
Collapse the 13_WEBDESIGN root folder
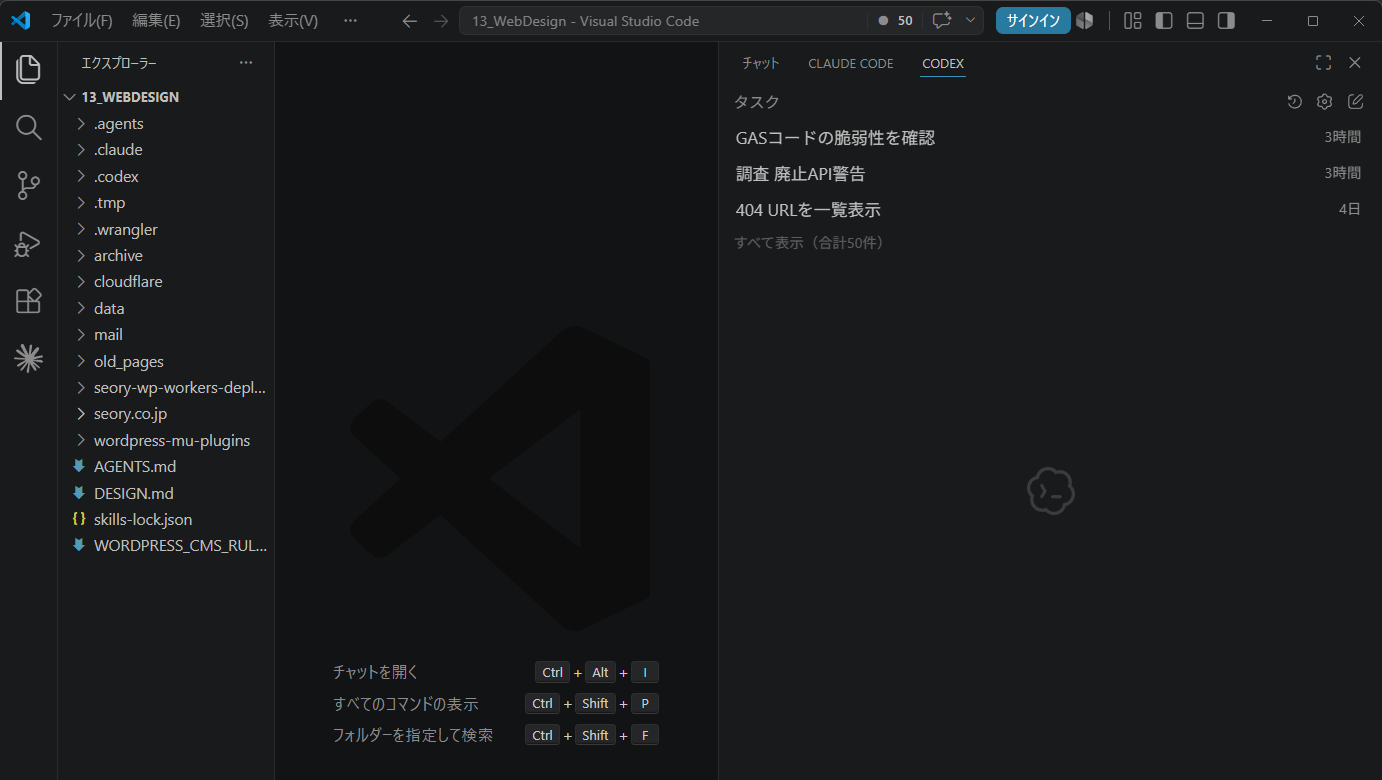(166, 97)
